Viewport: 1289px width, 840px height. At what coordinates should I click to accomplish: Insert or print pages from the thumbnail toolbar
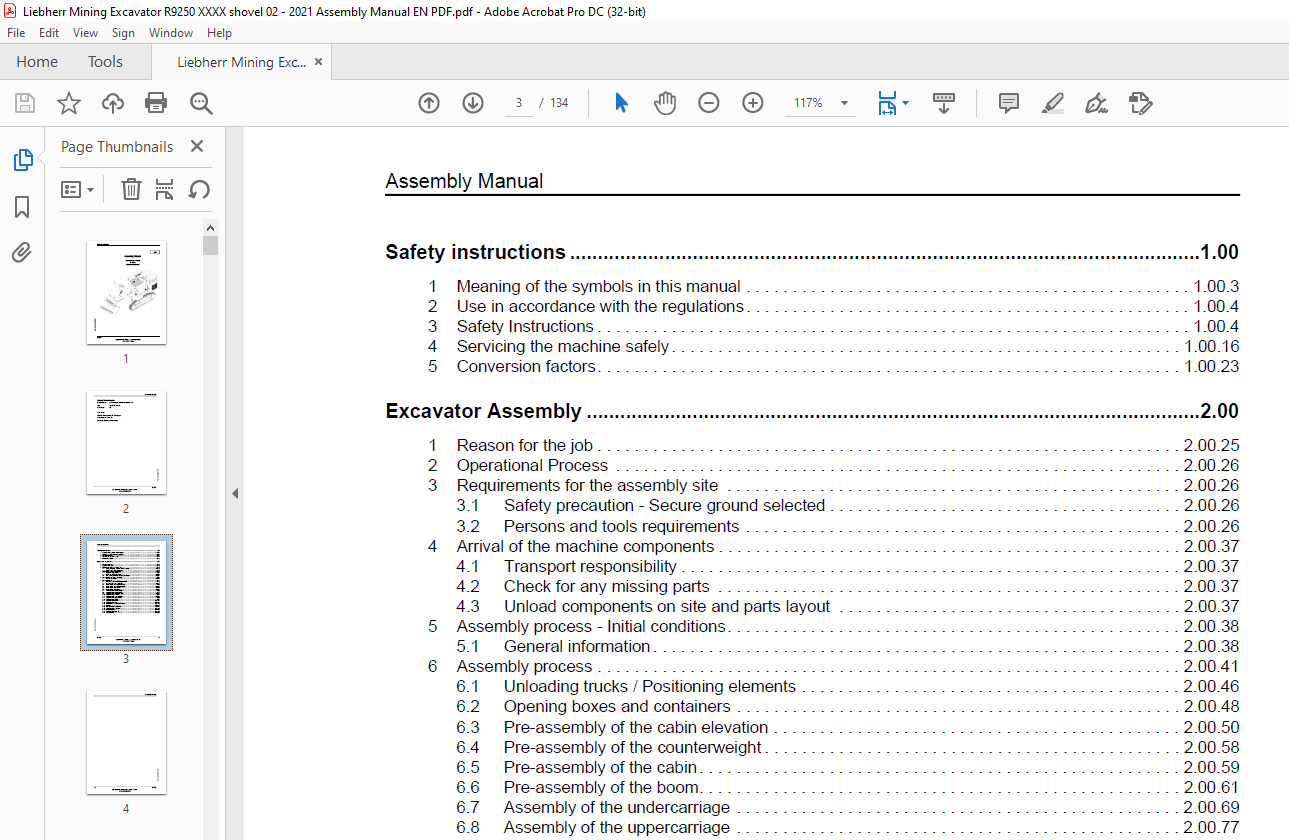165,189
